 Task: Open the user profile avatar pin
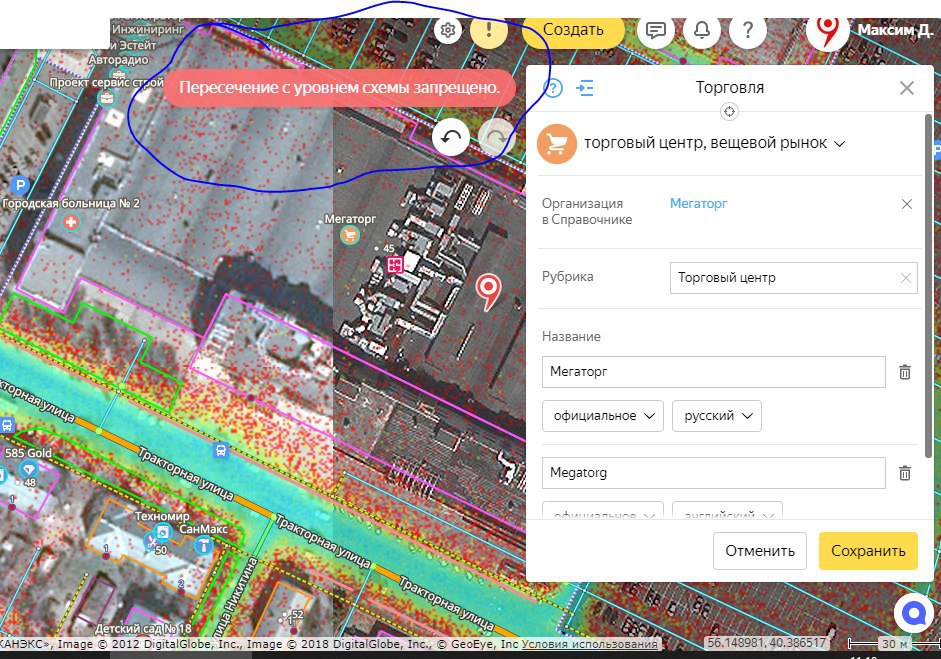828,30
